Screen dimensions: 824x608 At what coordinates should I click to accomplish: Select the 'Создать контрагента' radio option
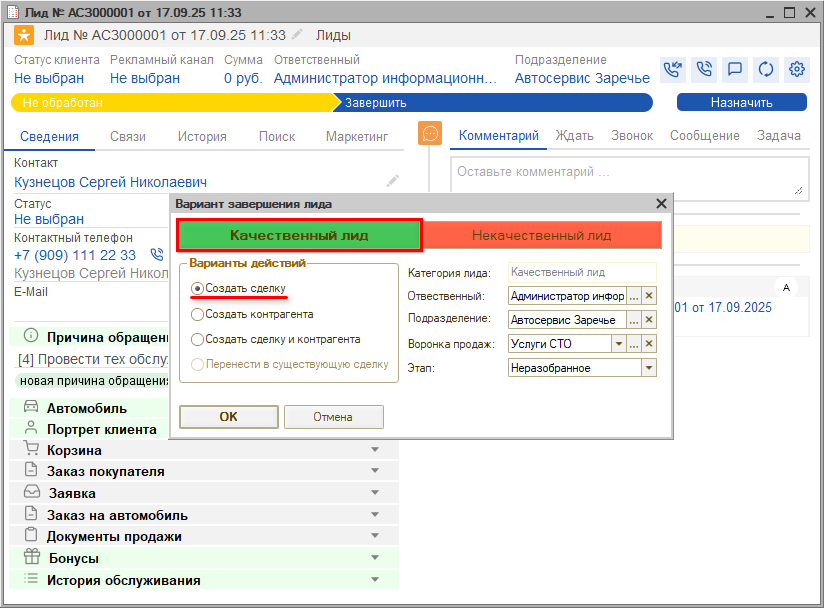(x=198, y=314)
